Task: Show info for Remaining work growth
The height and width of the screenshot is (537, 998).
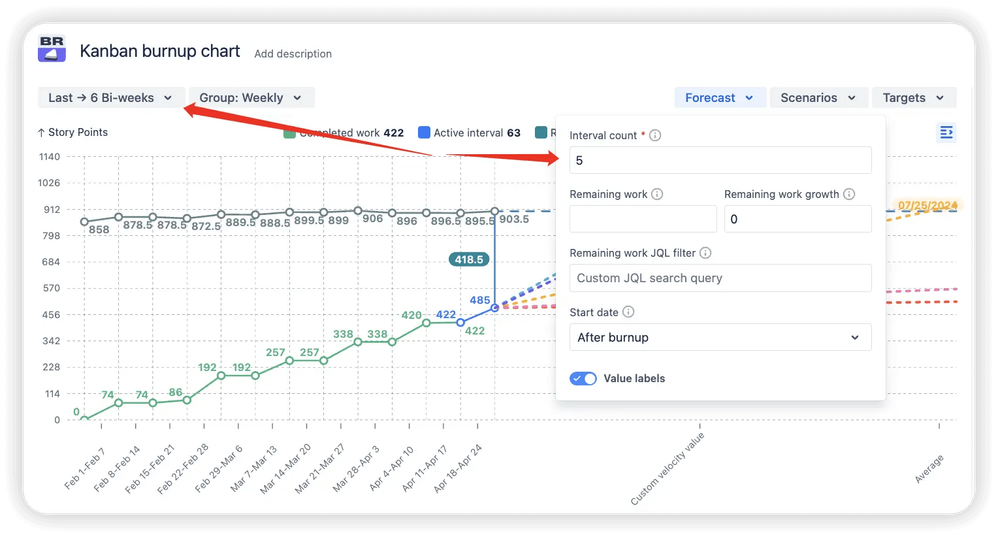Action: [849, 194]
